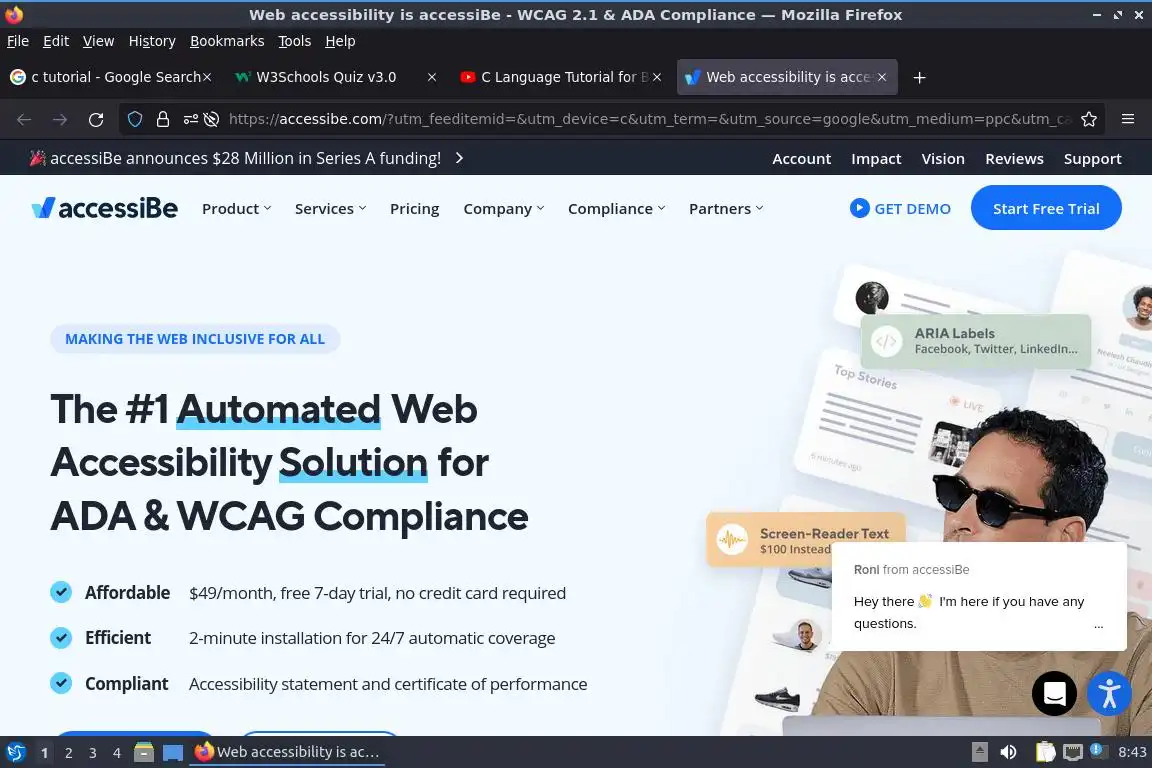Viewport: 1152px width, 768px height.
Task: Expand the Compliance dropdown menu
Action: coord(616,209)
